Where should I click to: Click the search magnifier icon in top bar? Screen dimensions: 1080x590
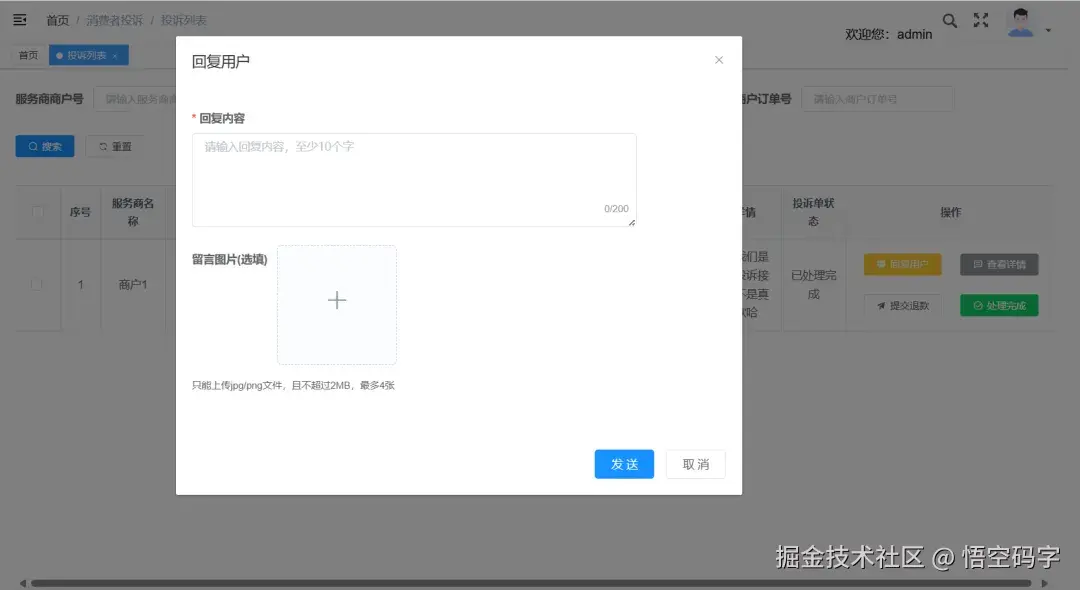pos(949,20)
